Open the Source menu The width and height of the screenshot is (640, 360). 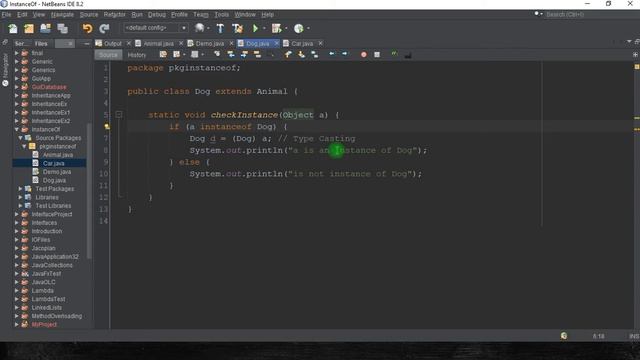[x=89, y=14]
